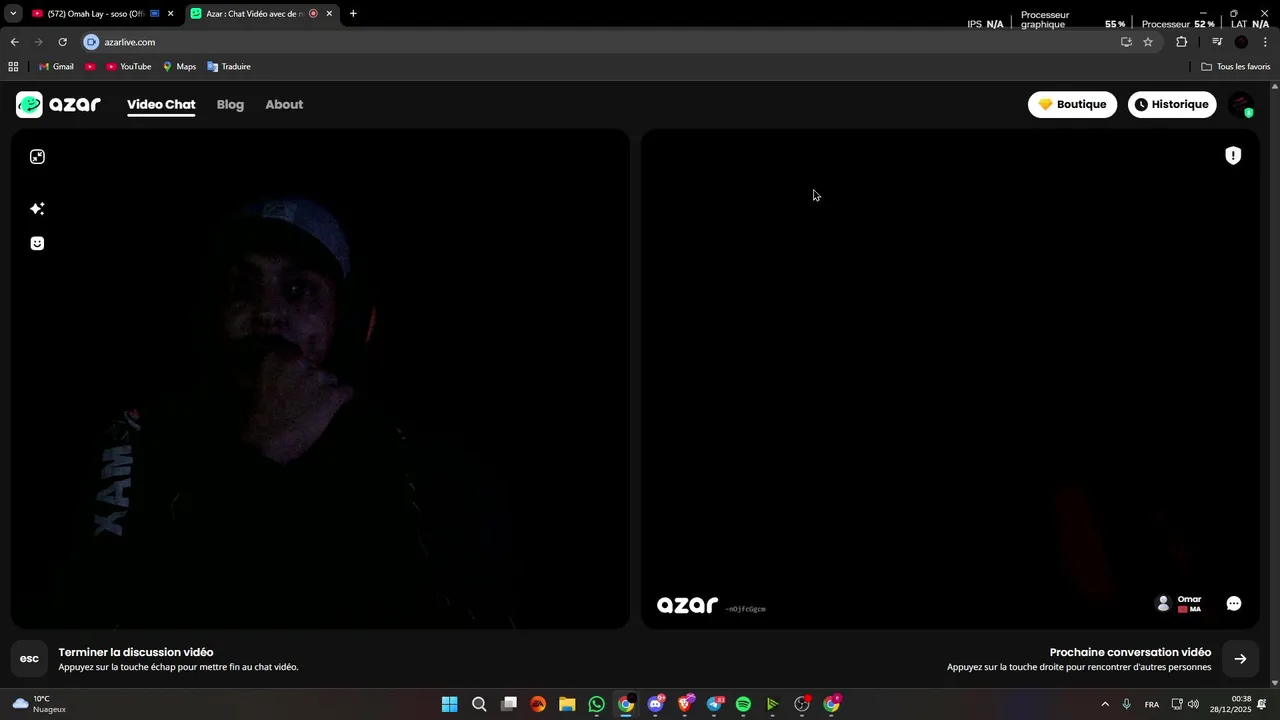This screenshot has width=1280, height=720.
Task: Open the Gmail bookmark
Action: pyautogui.click(x=56, y=67)
